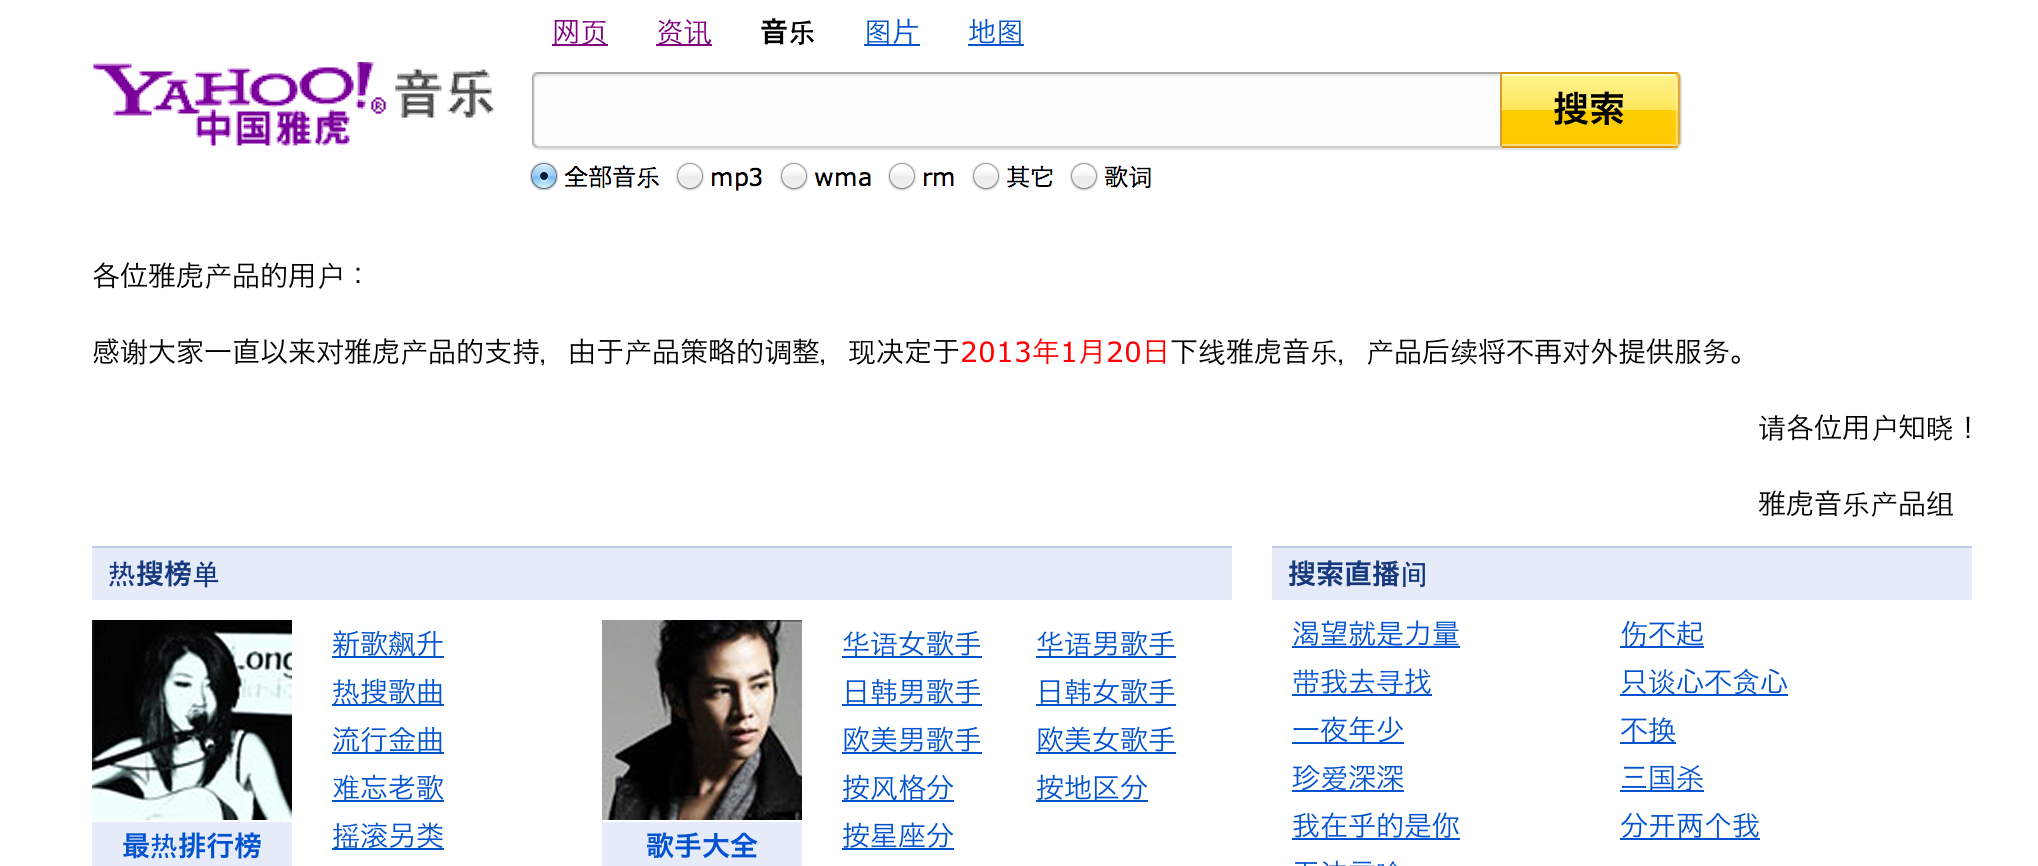Open the 歌手大全 label link
The width and height of the screenshot is (2038, 866).
pos(702,845)
